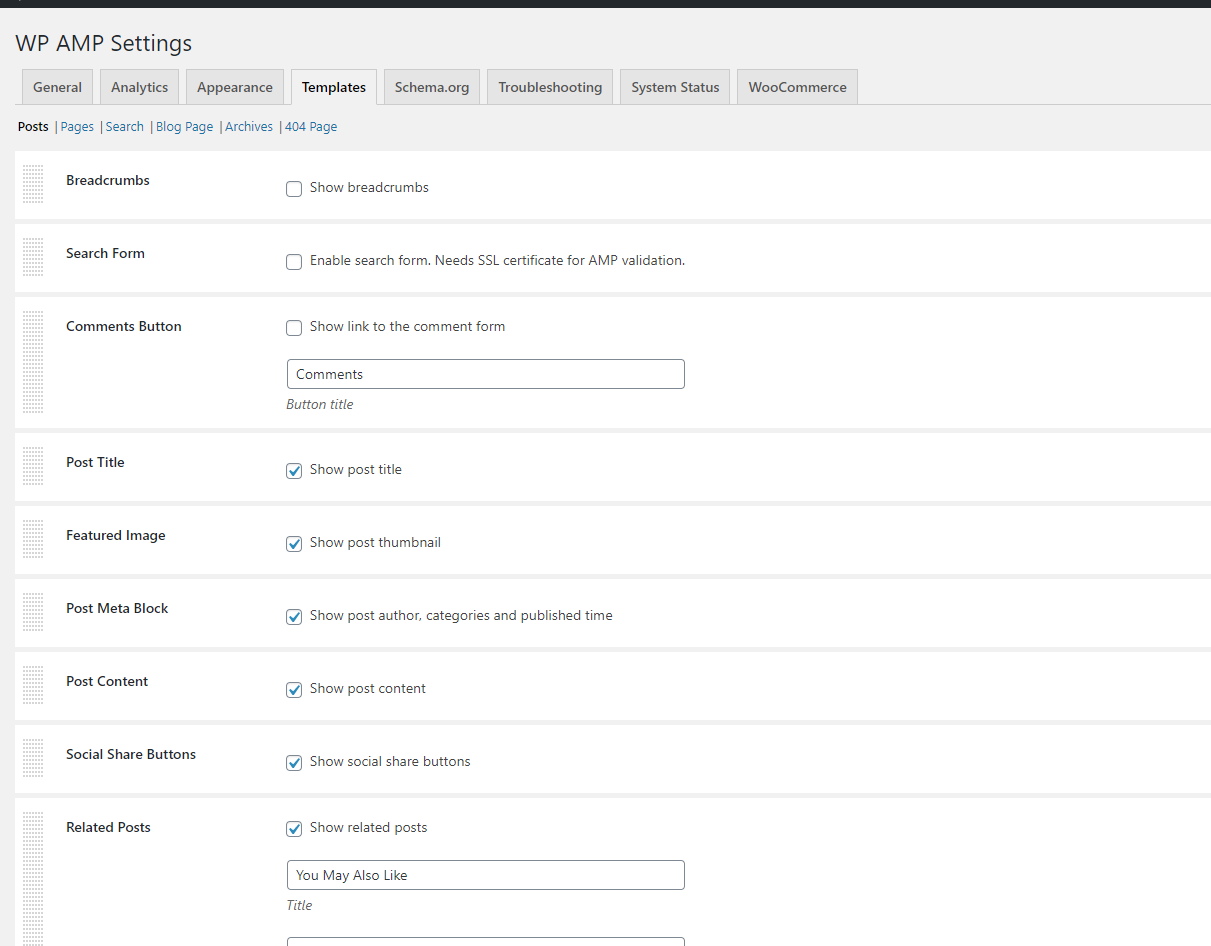
Task: Grab the Post Meta Block drag handle
Action: [33, 612]
